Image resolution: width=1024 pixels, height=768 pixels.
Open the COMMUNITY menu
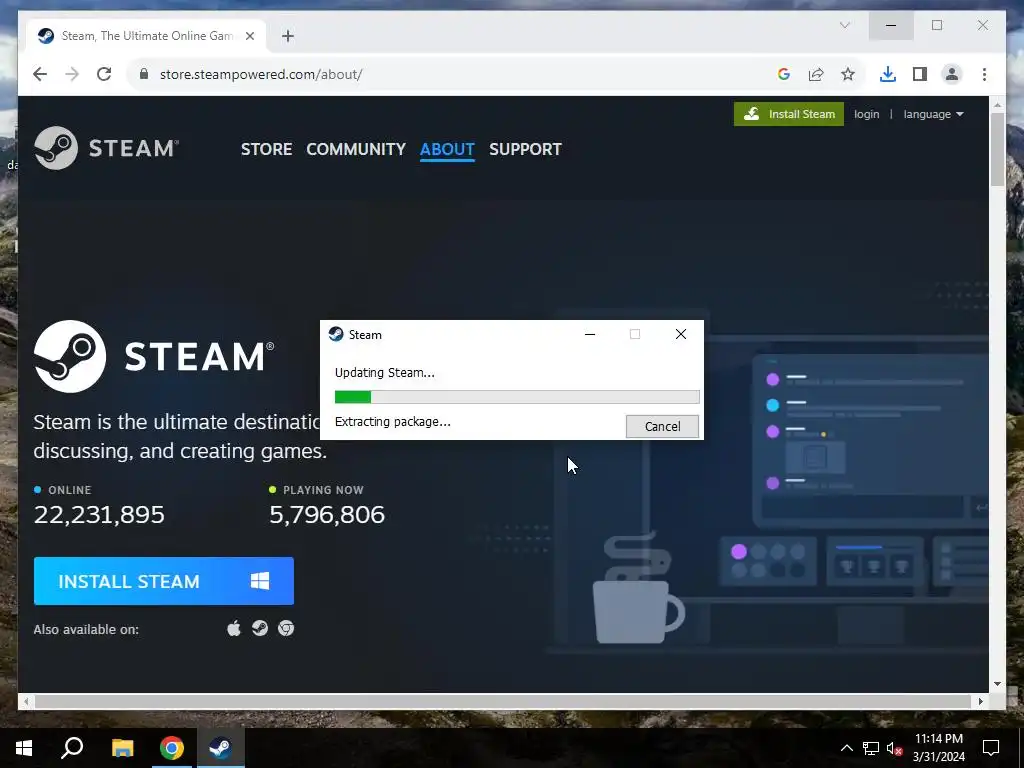(356, 150)
